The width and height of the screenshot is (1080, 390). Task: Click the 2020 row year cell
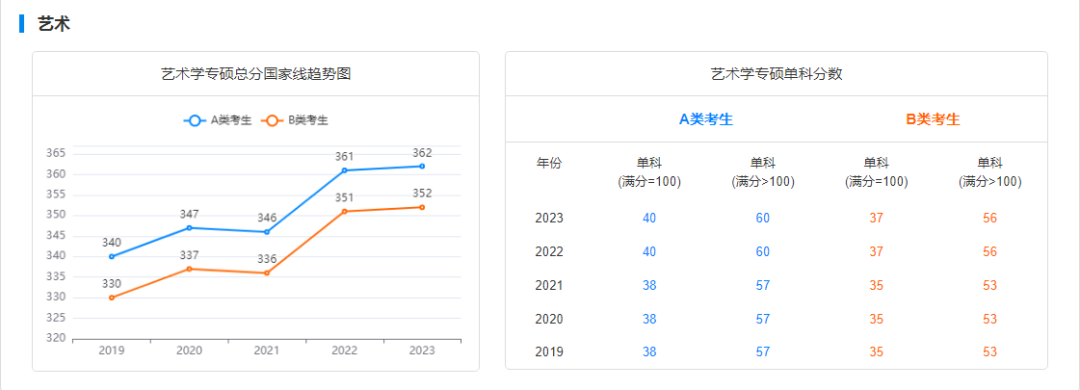pyautogui.click(x=549, y=319)
